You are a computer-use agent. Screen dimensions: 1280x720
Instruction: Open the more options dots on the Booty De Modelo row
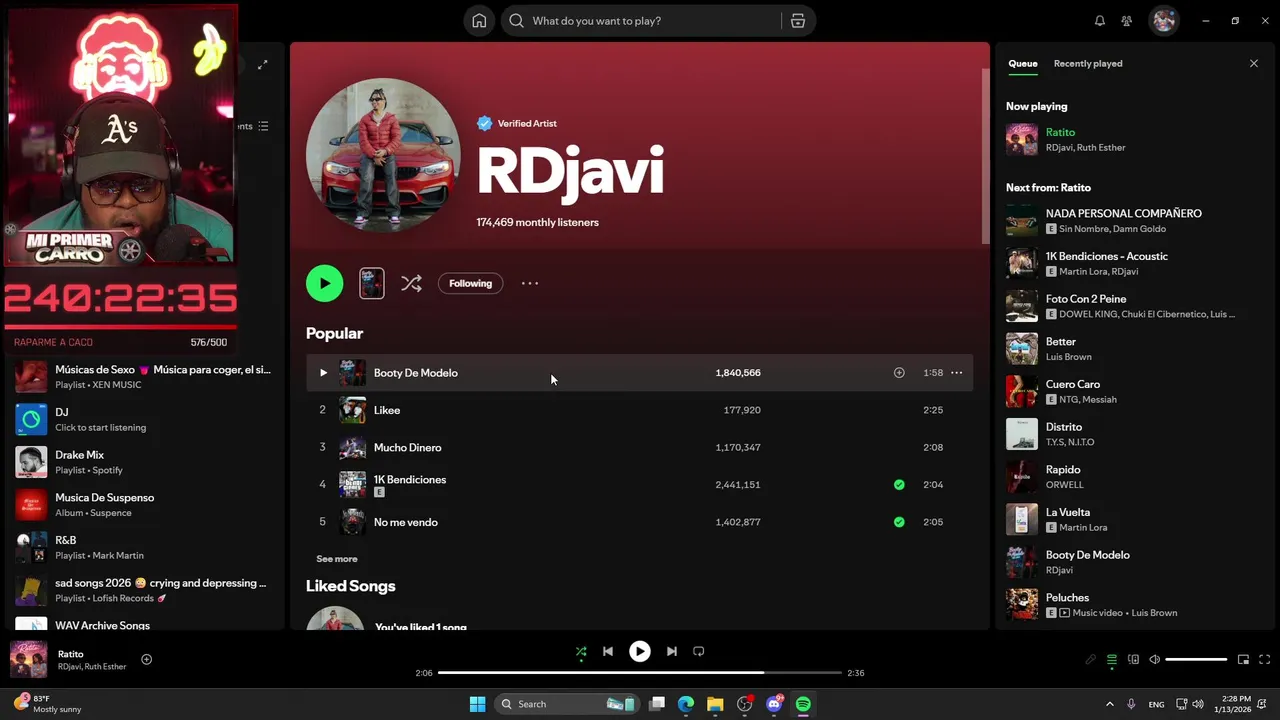[957, 373]
